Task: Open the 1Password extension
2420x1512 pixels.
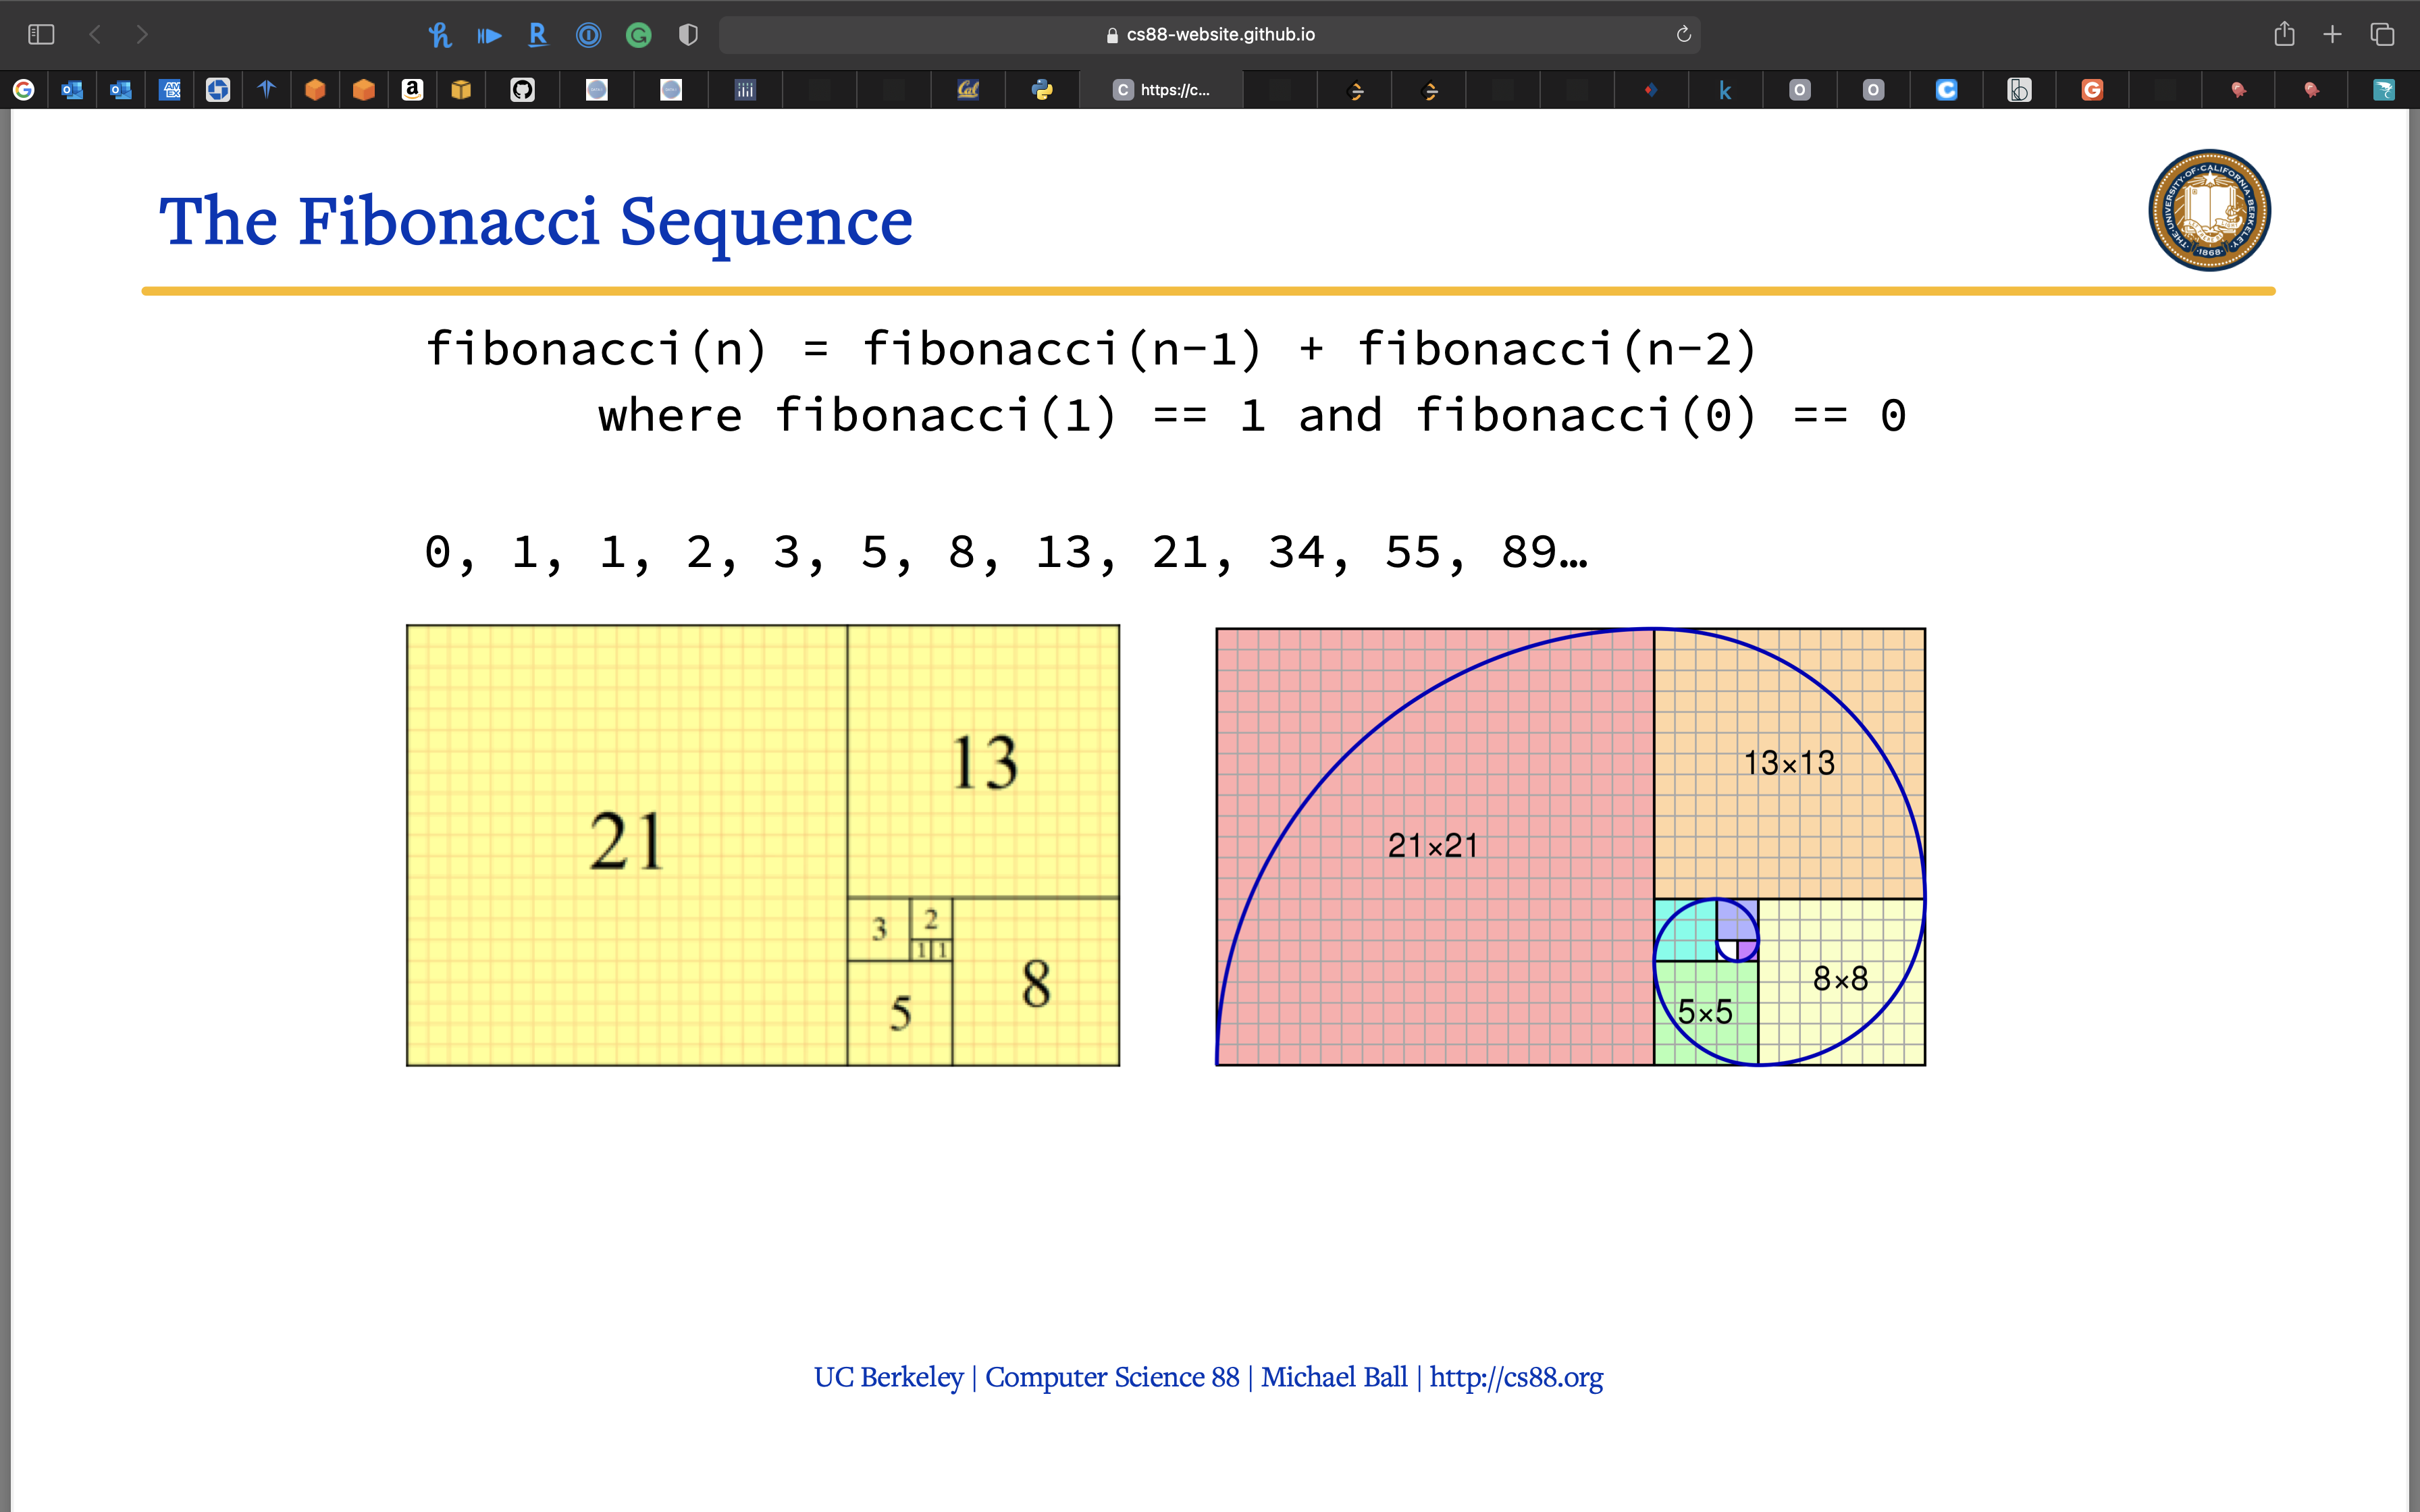Action: tap(588, 35)
